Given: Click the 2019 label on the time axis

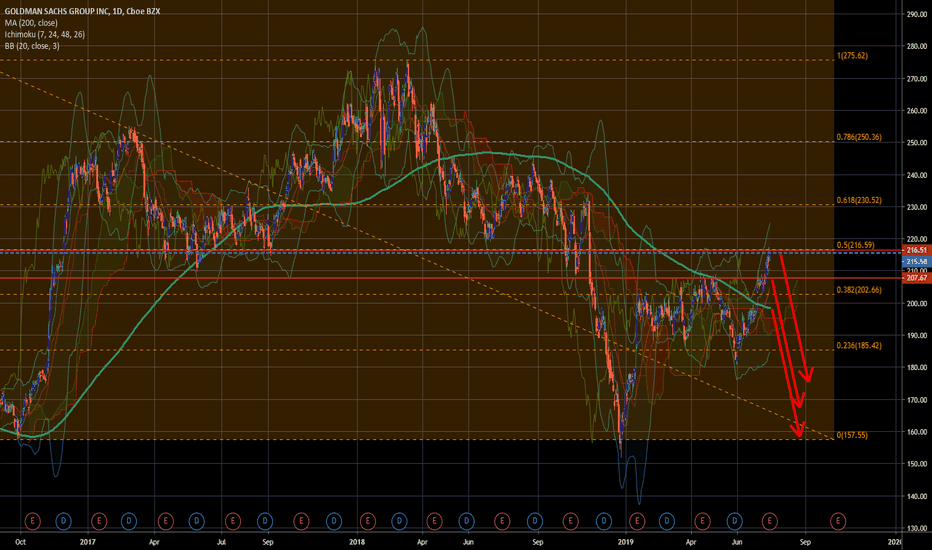Looking at the screenshot, I should coord(625,542).
